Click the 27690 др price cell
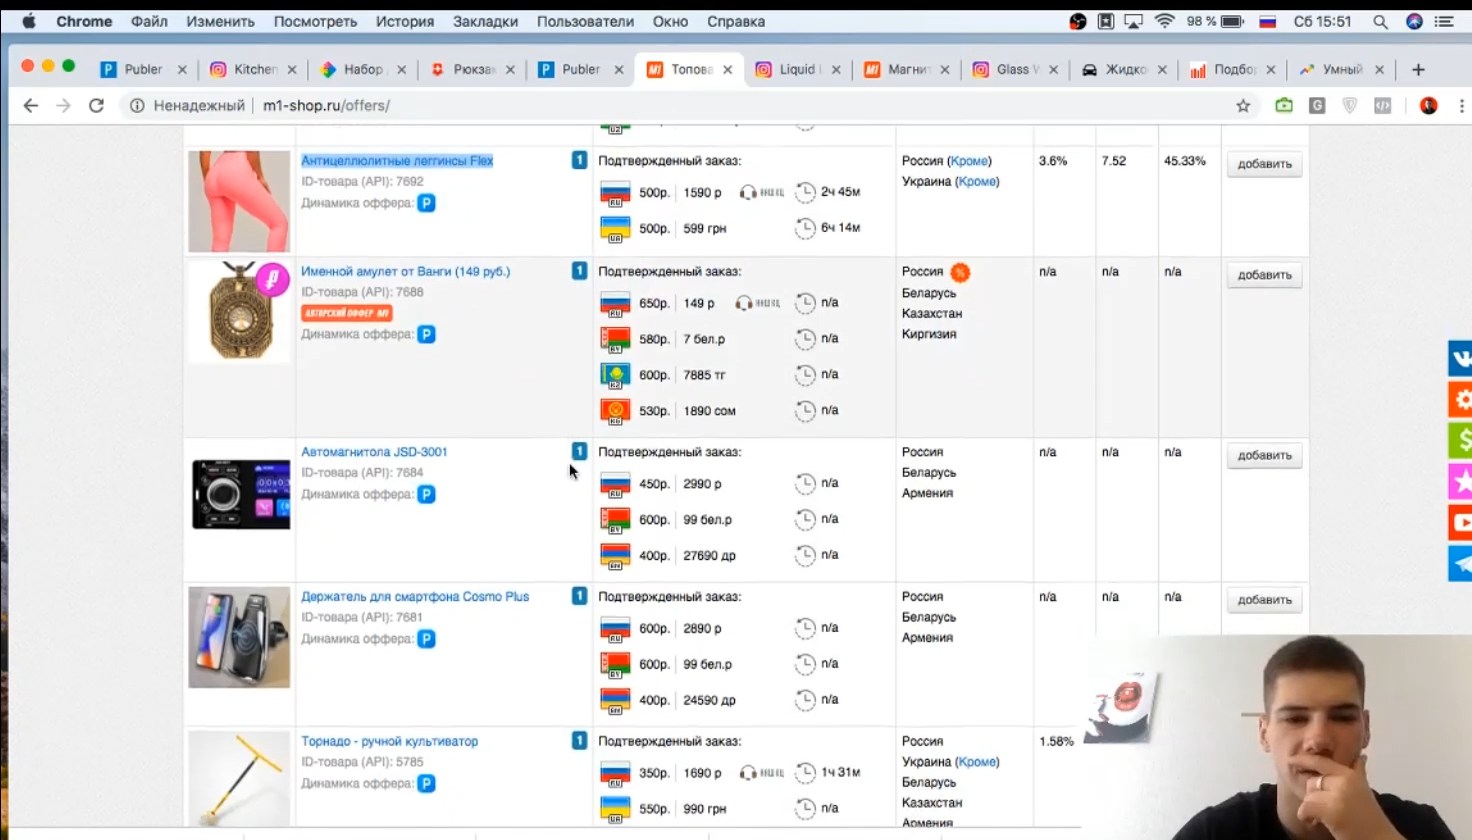This screenshot has width=1472, height=840. click(x=709, y=556)
